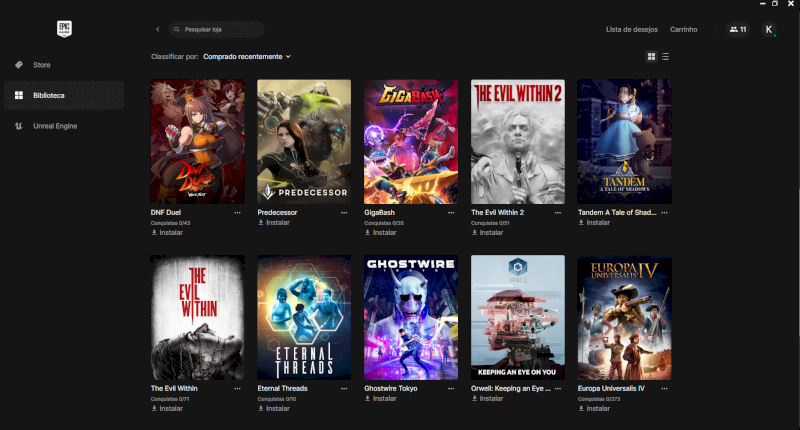The width and height of the screenshot is (800, 430).
Task: Select Biblioteca in the sidebar
Action: tap(64, 95)
